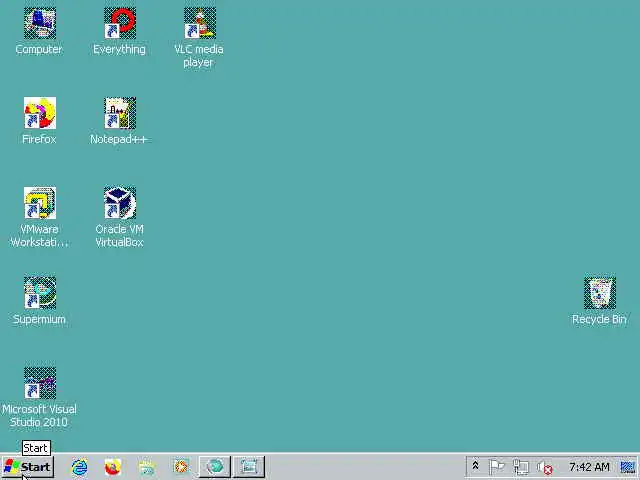Show hidden tray icons with the double chevron
640x480 pixels.
(x=475, y=466)
